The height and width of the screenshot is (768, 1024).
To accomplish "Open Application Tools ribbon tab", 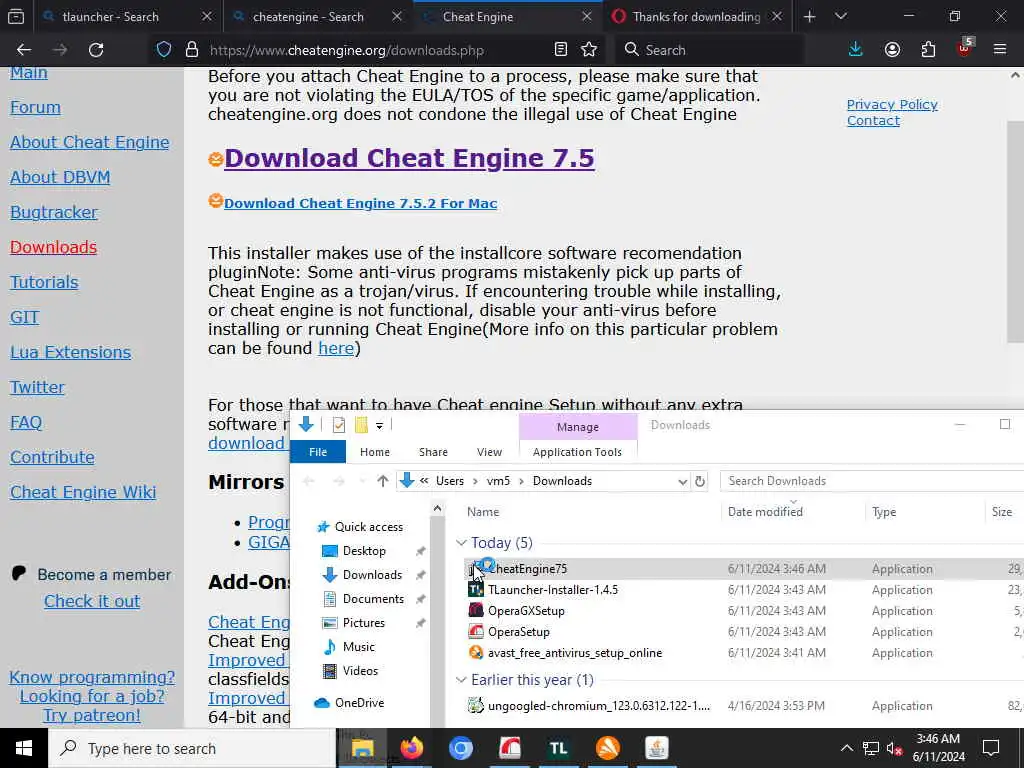I will coord(577,452).
